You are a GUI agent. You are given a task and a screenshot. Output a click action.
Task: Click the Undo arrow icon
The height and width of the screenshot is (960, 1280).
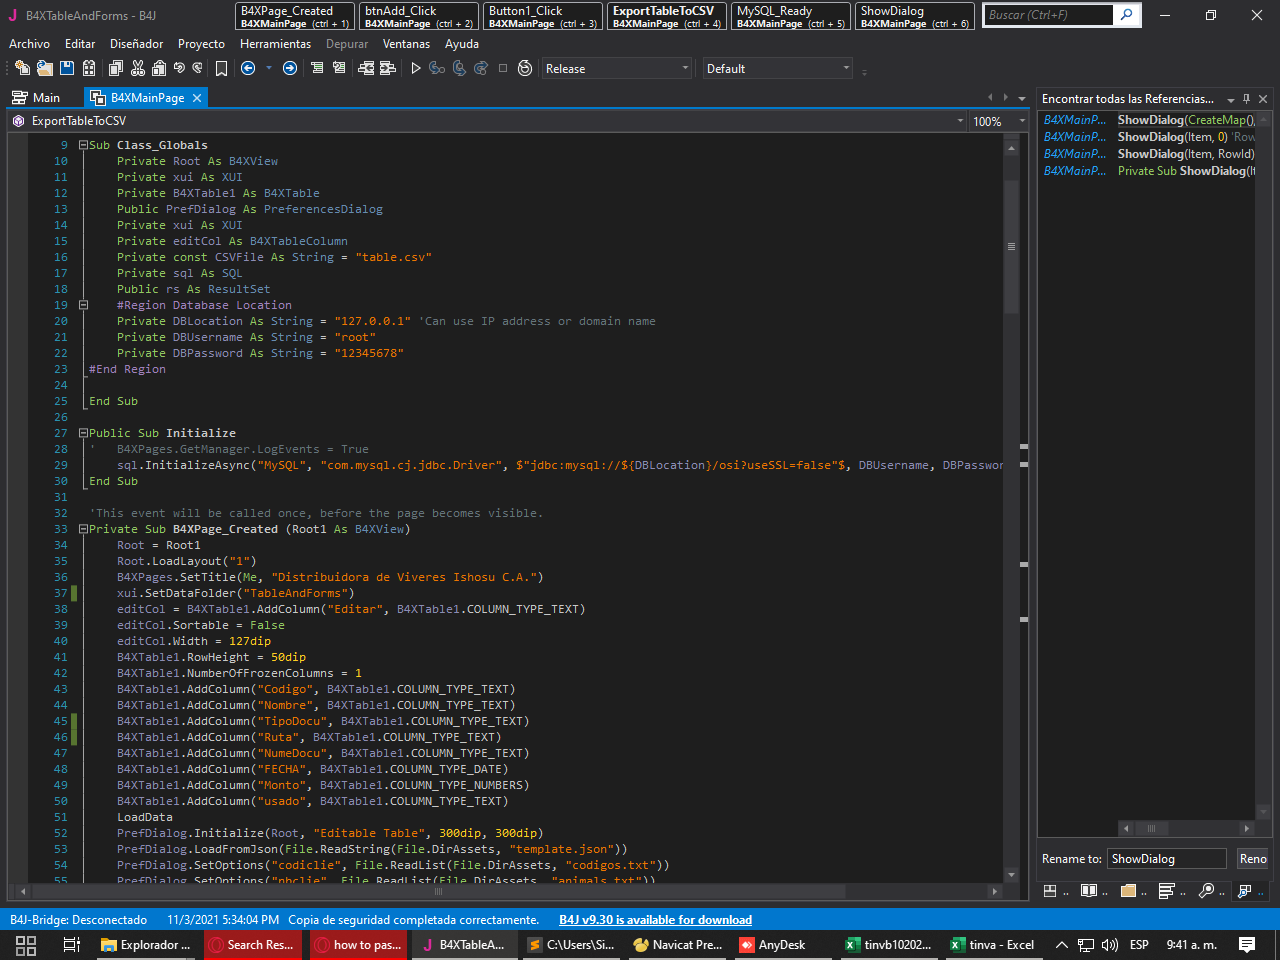click(x=179, y=68)
